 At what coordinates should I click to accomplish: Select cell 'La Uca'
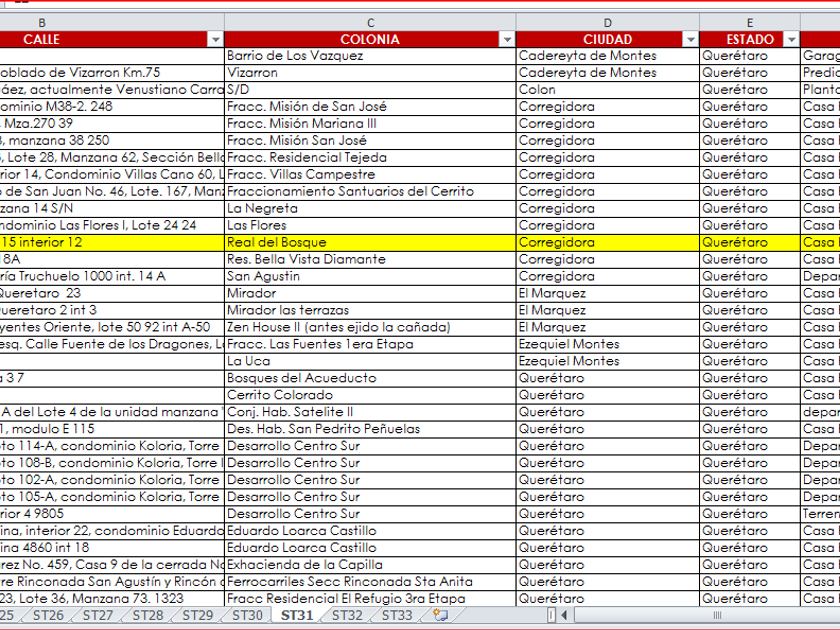point(370,361)
